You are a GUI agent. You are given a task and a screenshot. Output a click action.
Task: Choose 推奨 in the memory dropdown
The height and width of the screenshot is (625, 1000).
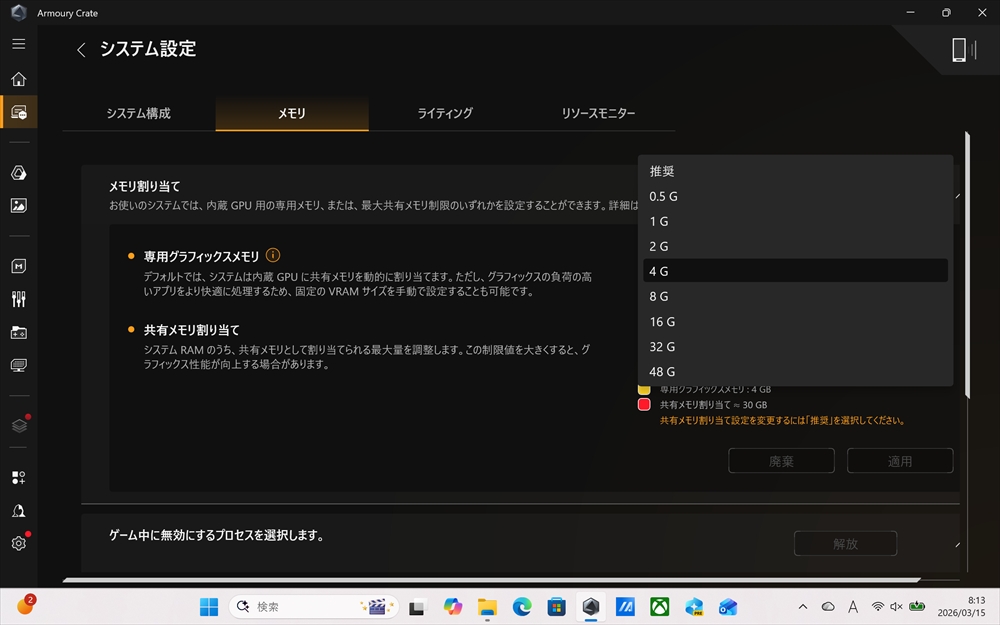point(795,171)
